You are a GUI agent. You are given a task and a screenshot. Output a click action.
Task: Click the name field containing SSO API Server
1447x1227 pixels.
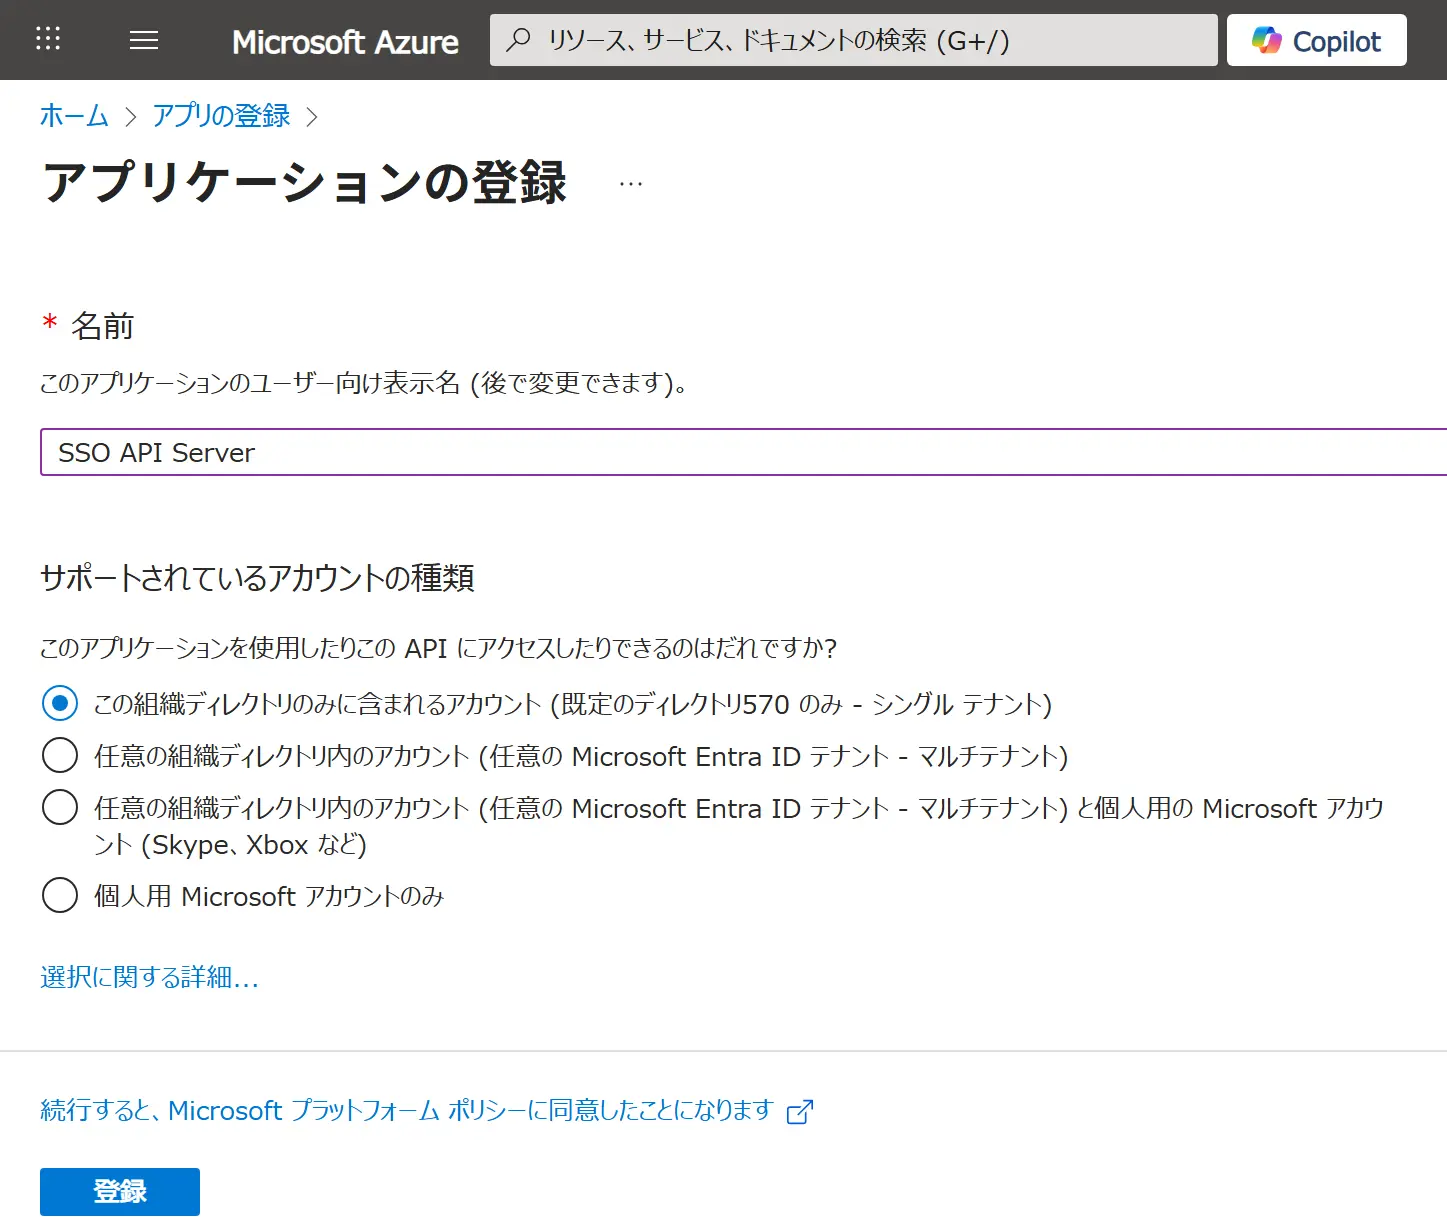point(743,452)
